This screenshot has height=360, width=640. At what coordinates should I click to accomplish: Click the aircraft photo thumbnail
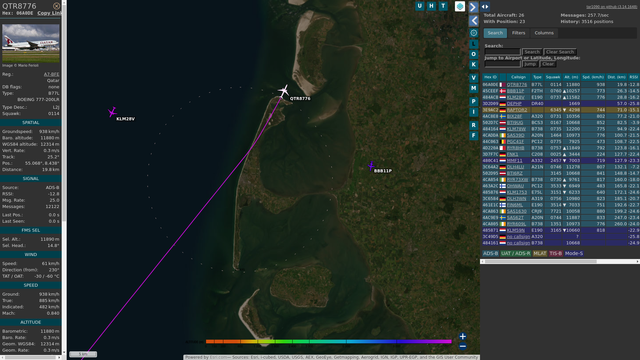coord(31,43)
